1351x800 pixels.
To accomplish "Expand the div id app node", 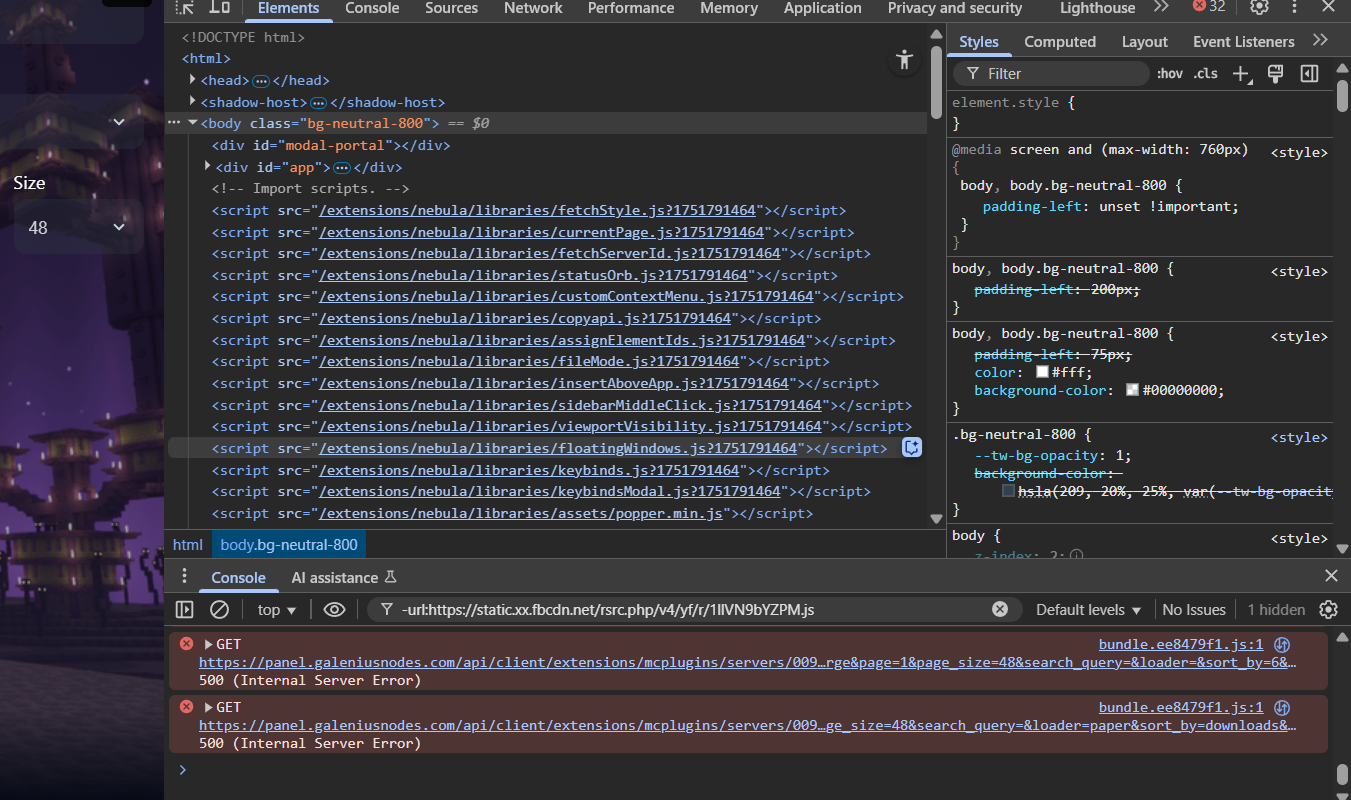I will [x=208, y=166].
